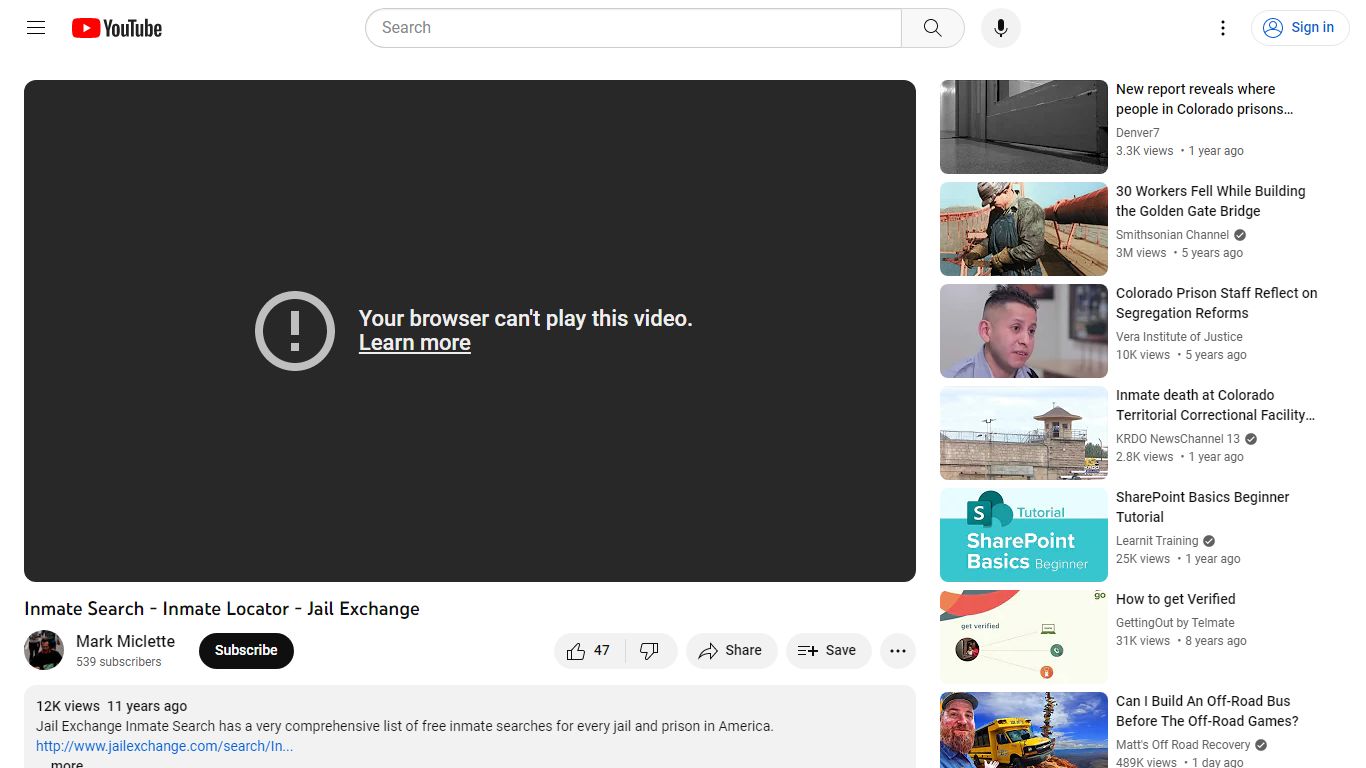1366x768 pixels.
Task: Open Colorado prisons report thumbnail
Action: pyautogui.click(x=1024, y=127)
